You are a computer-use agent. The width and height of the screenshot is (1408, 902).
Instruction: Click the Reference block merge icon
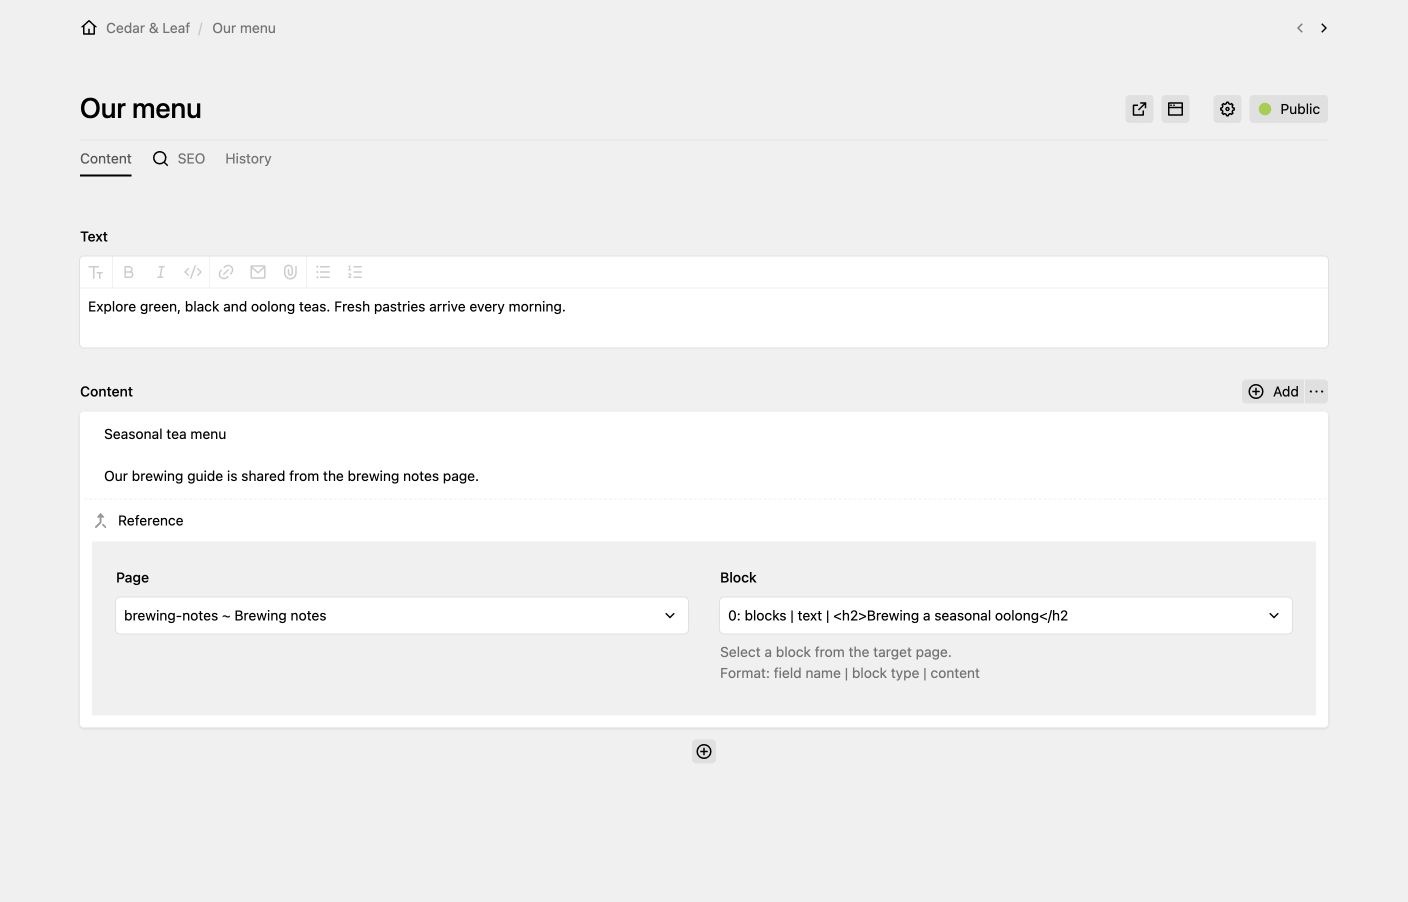pos(101,521)
